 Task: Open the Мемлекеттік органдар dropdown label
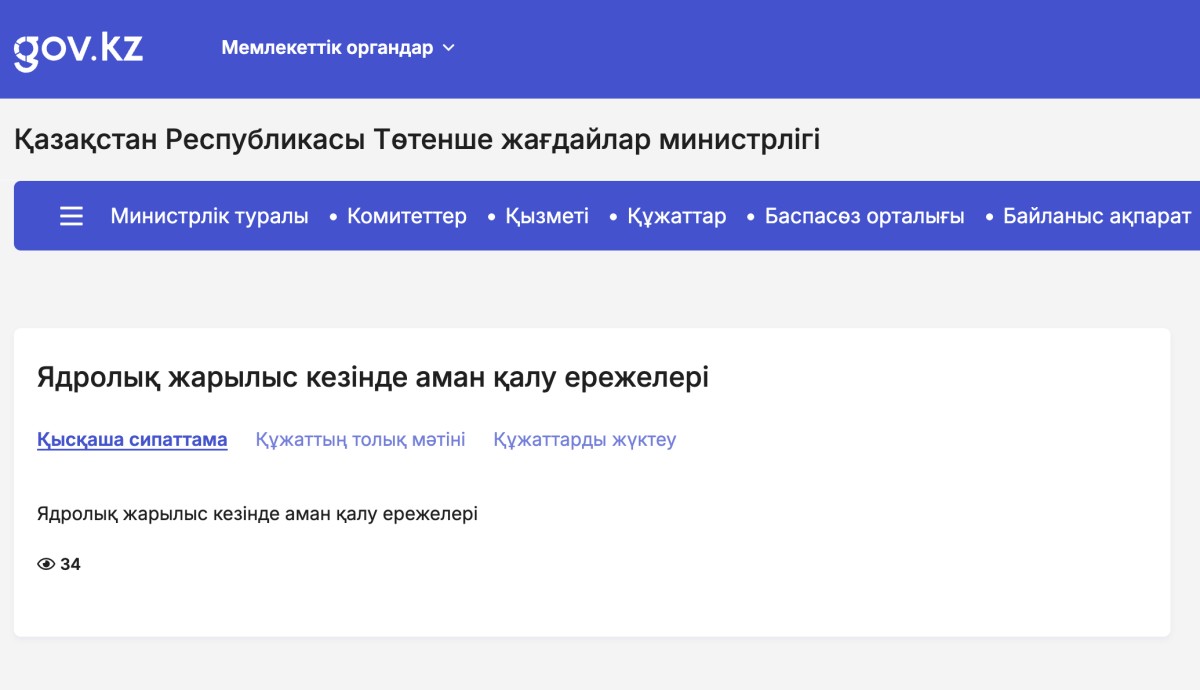[327, 48]
